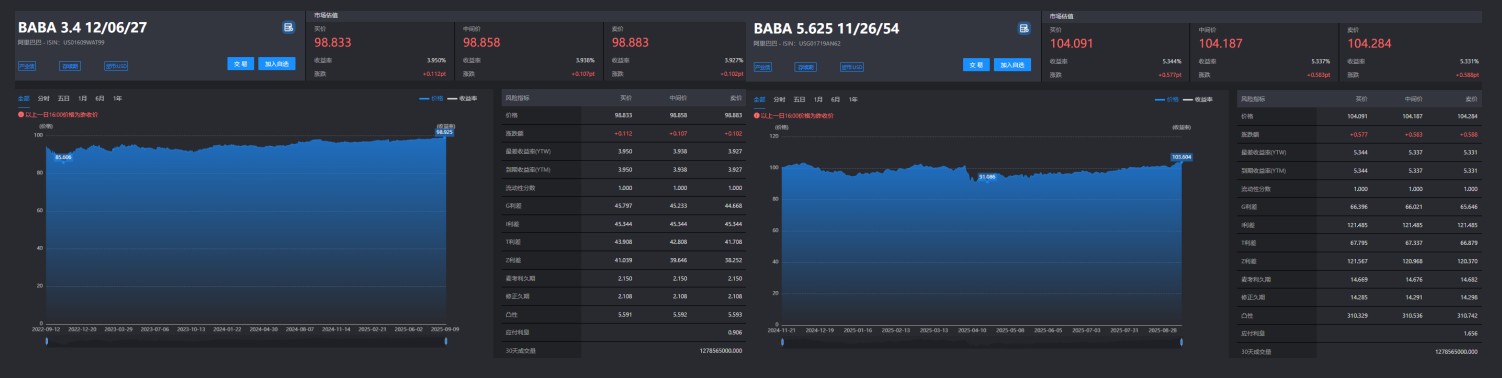Click the red warning icon above the left chart
Viewport: 1502px width, 378px height.
[21, 115]
